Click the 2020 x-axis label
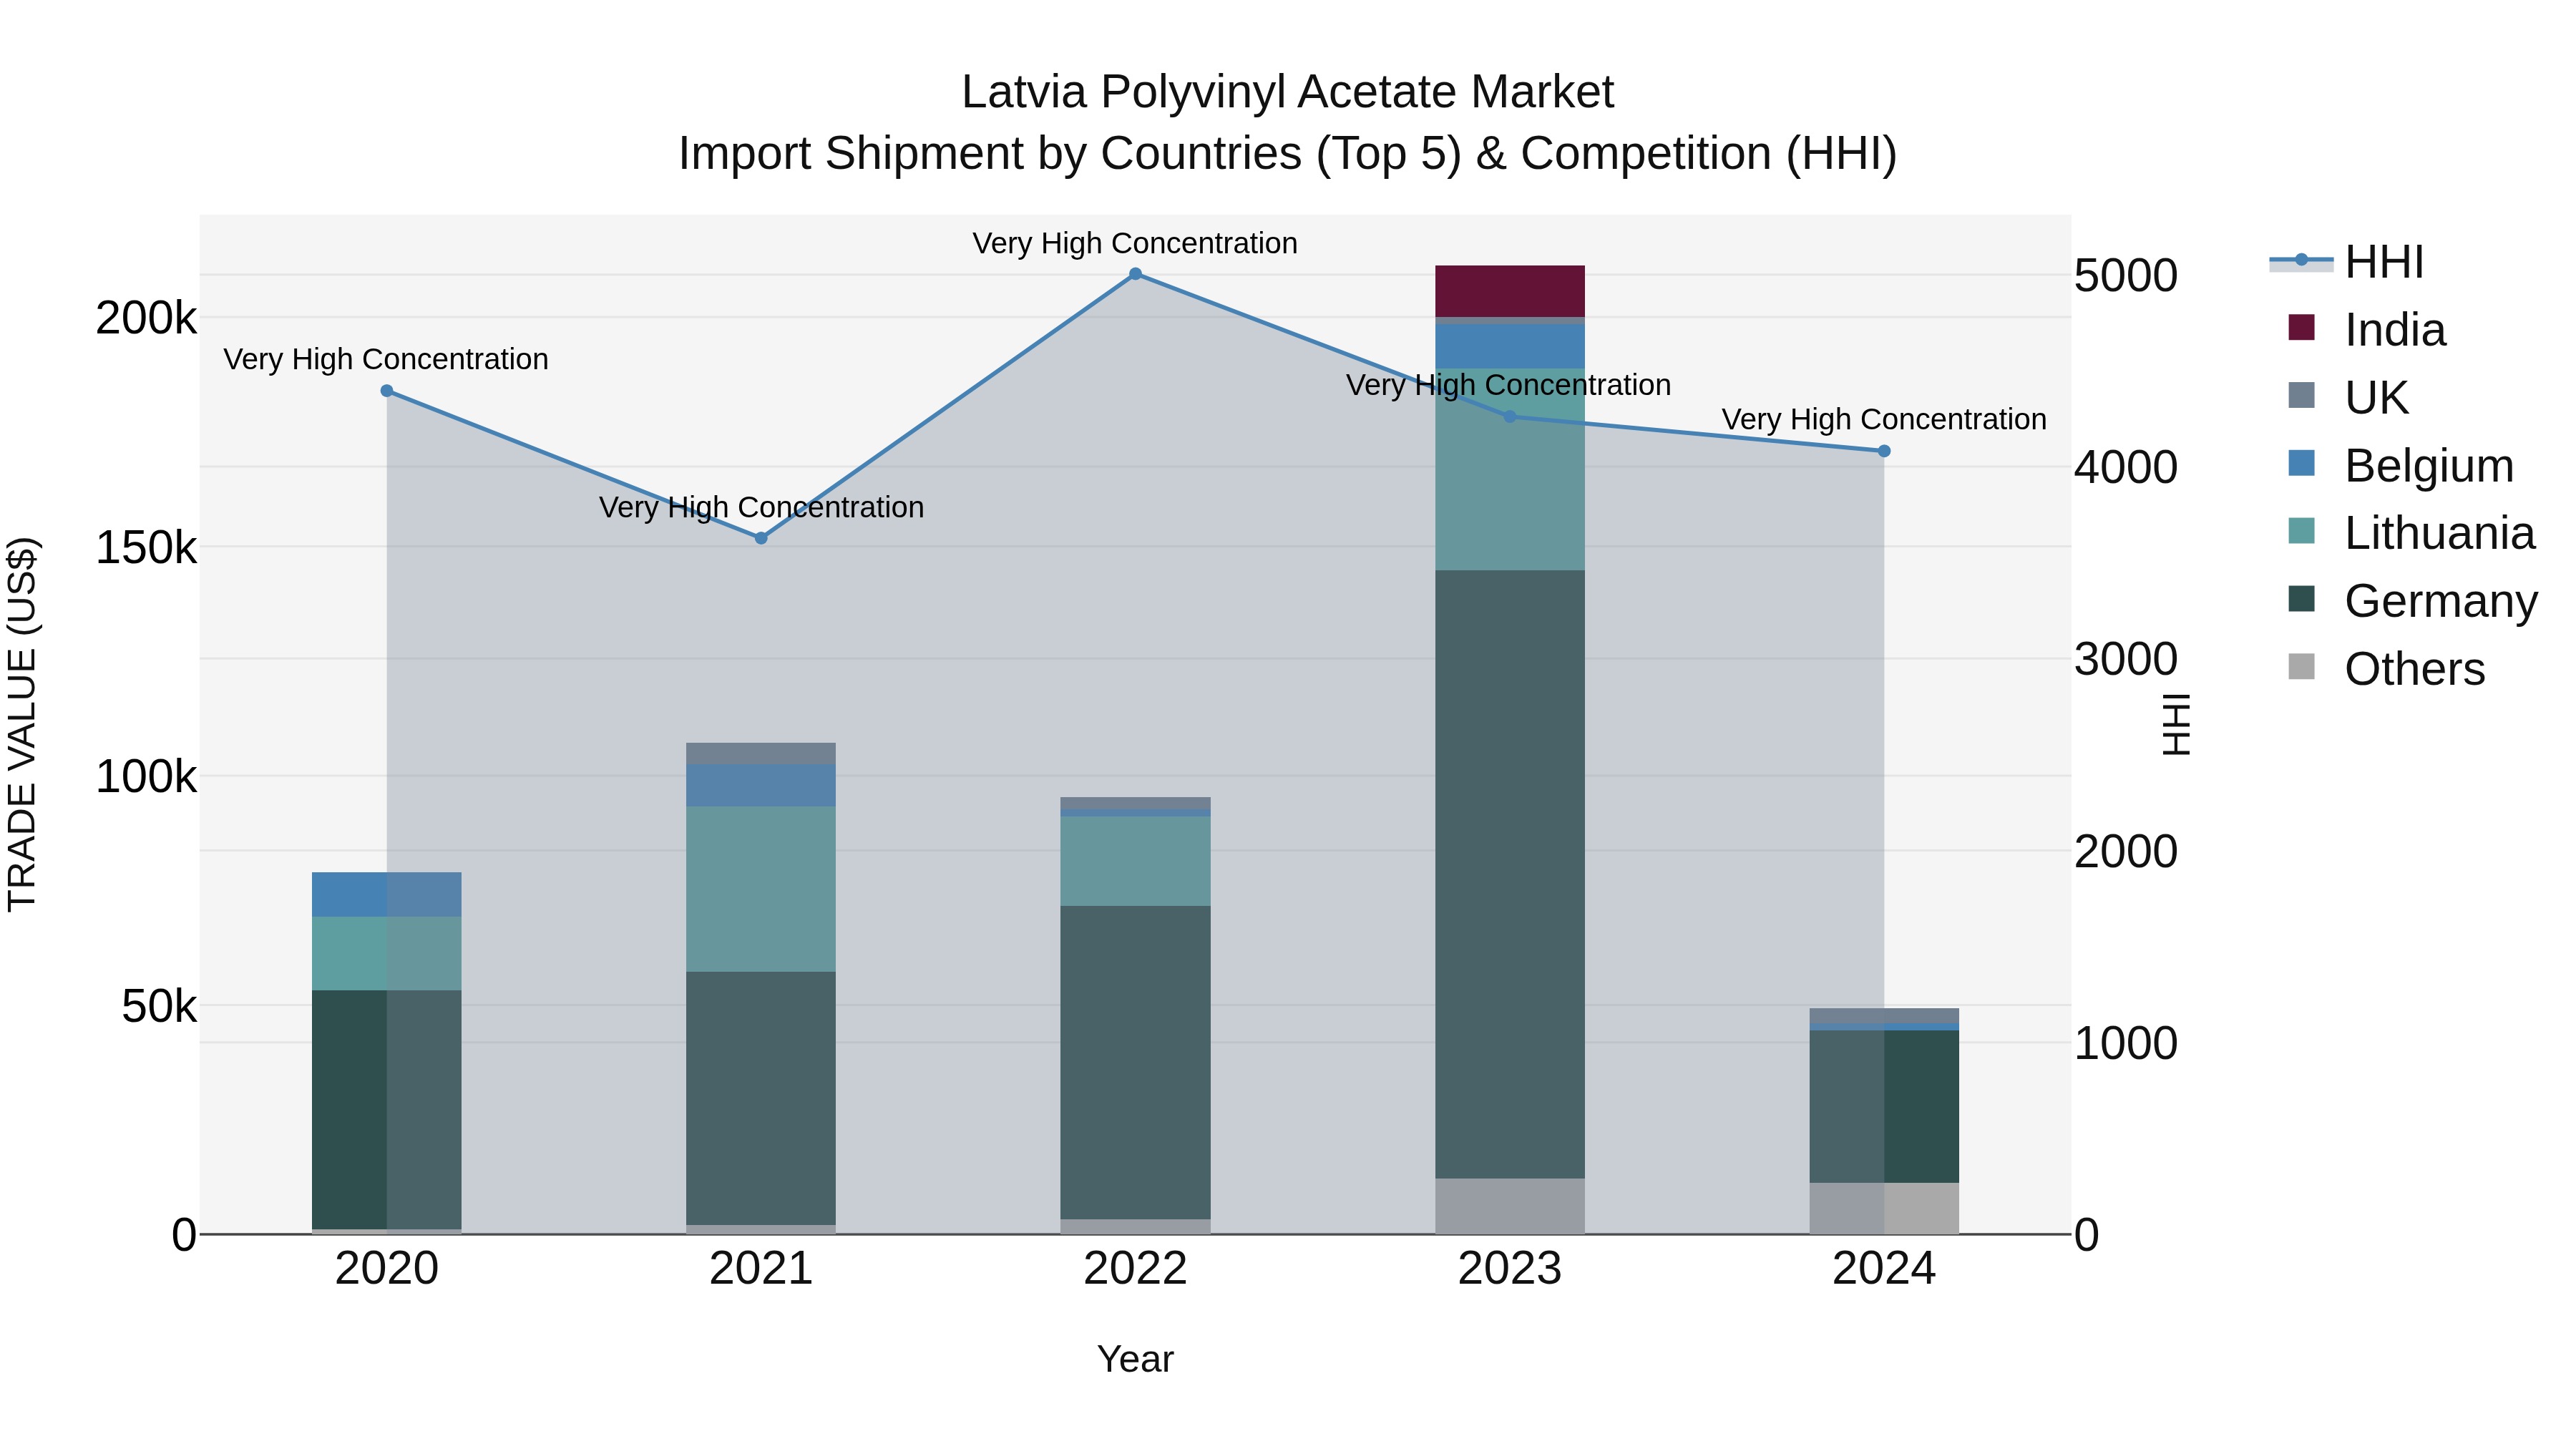 [387, 1269]
